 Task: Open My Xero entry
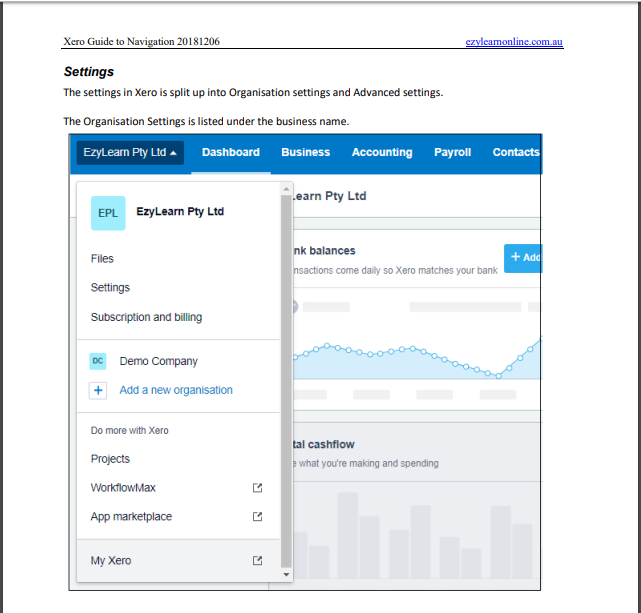pyautogui.click(x=111, y=561)
